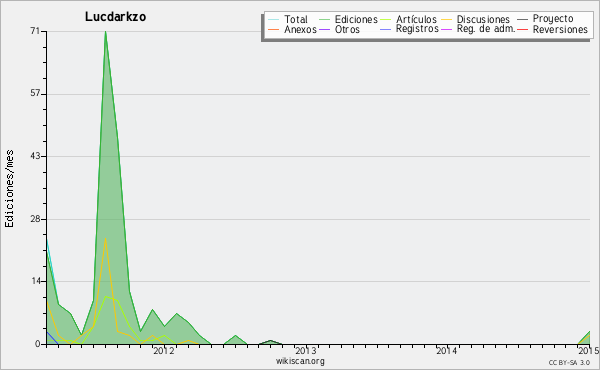Click the Registros legend label
This screenshot has width=600, height=370.
point(417,29)
